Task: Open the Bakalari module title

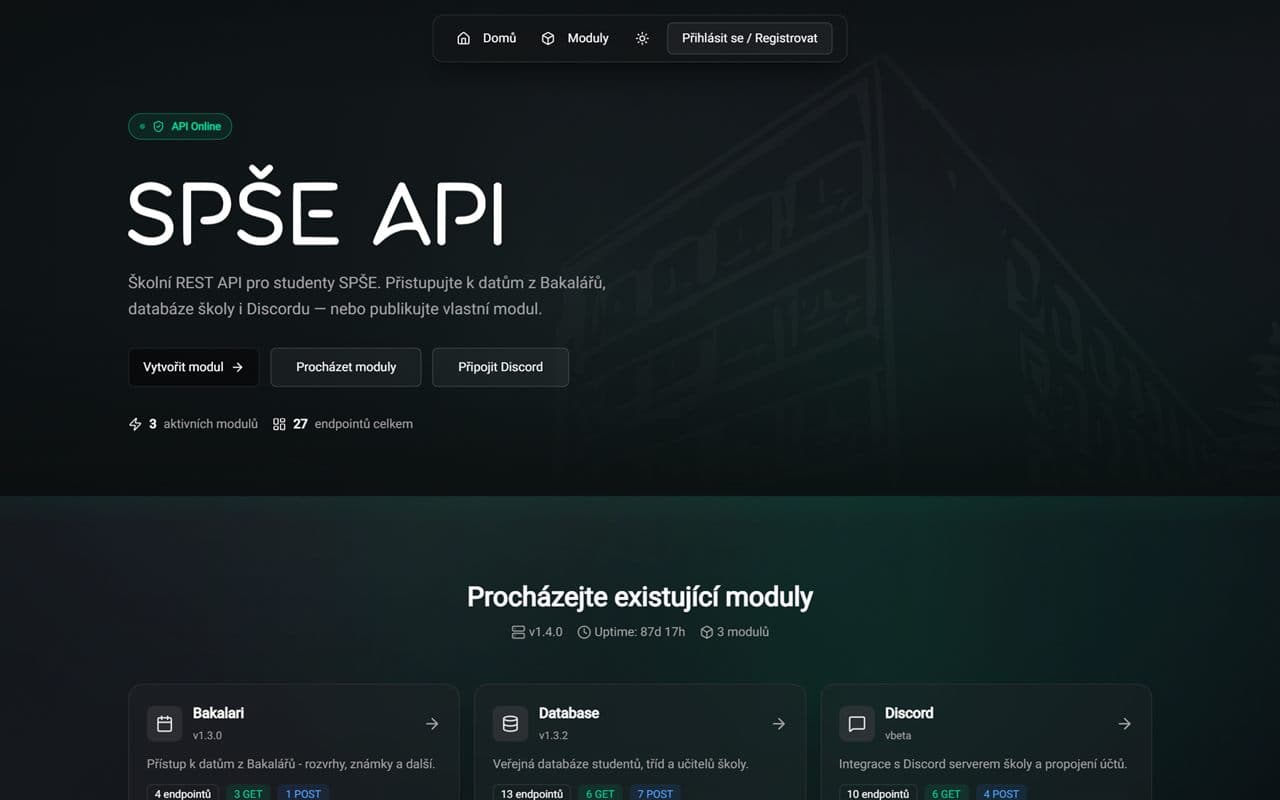Action: pyautogui.click(x=218, y=713)
